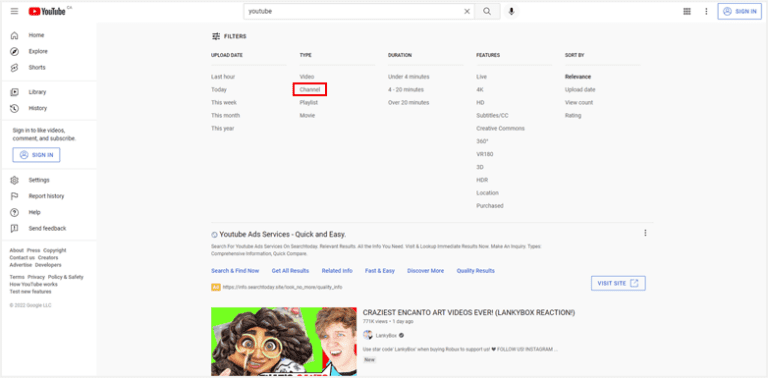
Task: Filter duration Under 4 minutes
Action: 408,77
